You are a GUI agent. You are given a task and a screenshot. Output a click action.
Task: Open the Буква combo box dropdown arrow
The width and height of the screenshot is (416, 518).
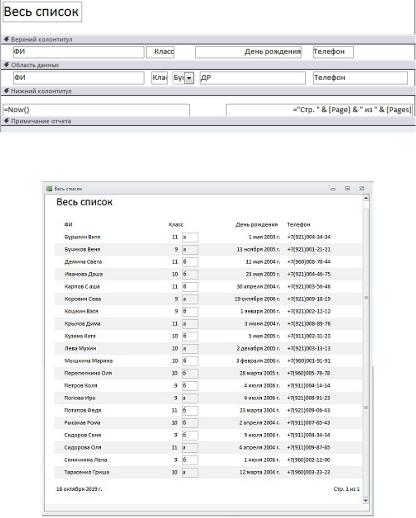pyautogui.click(x=189, y=78)
